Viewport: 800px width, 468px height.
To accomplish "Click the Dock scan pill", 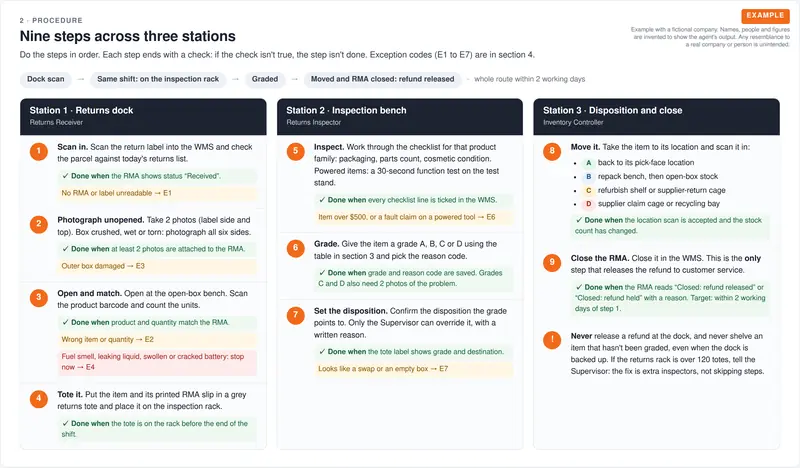I will tap(46, 79).
